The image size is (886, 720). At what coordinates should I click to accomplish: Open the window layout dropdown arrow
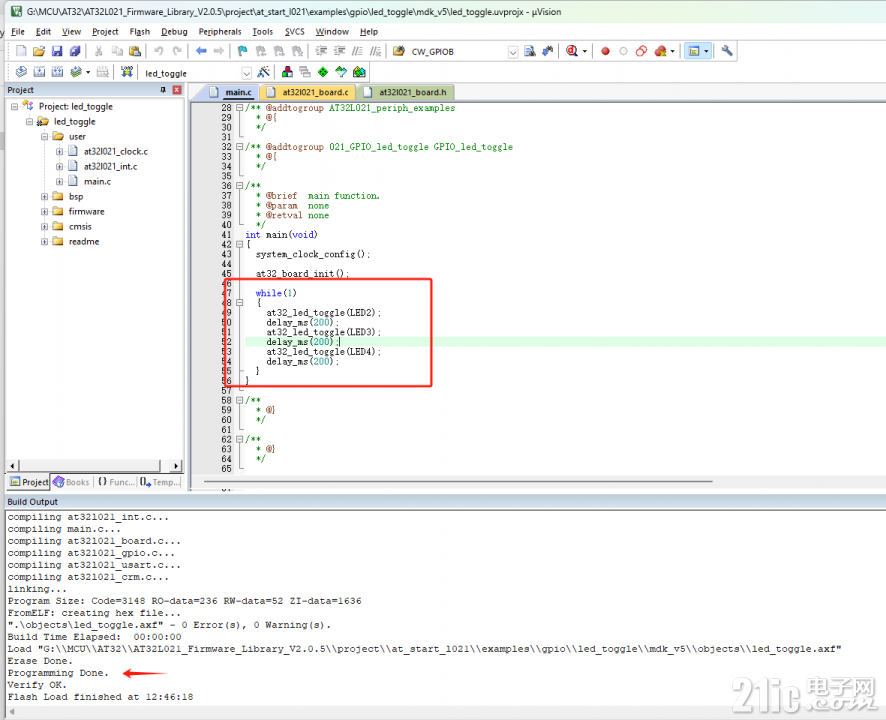coord(706,51)
